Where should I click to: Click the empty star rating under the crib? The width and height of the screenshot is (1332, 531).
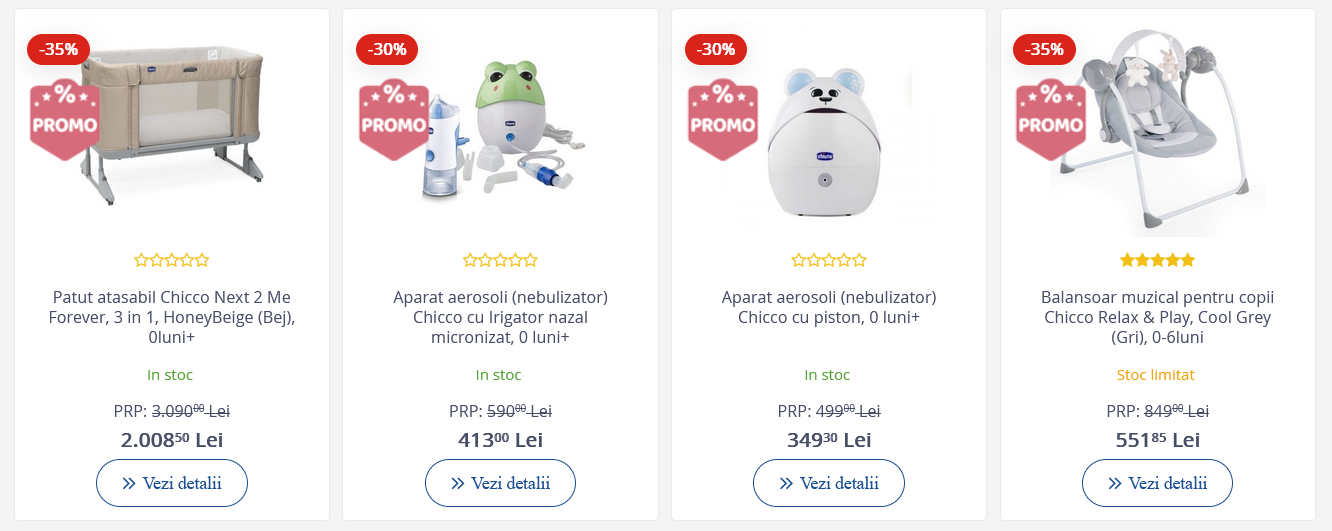(x=172, y=260)
